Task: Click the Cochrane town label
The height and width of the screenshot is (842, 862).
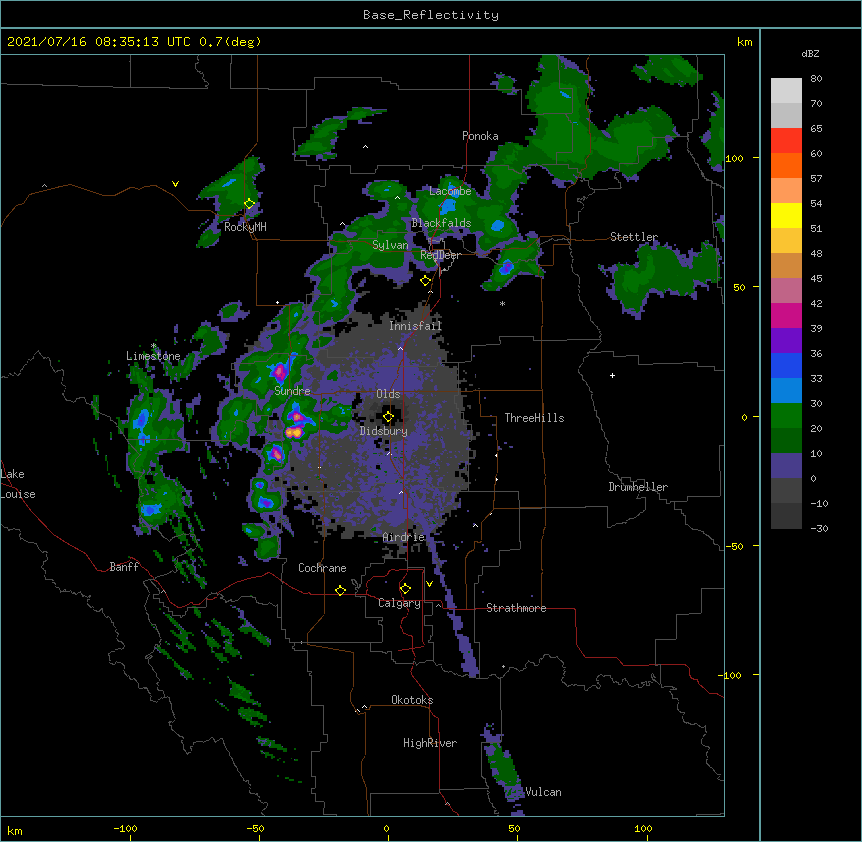Action: pyautogui.click(x=322, y=568)
